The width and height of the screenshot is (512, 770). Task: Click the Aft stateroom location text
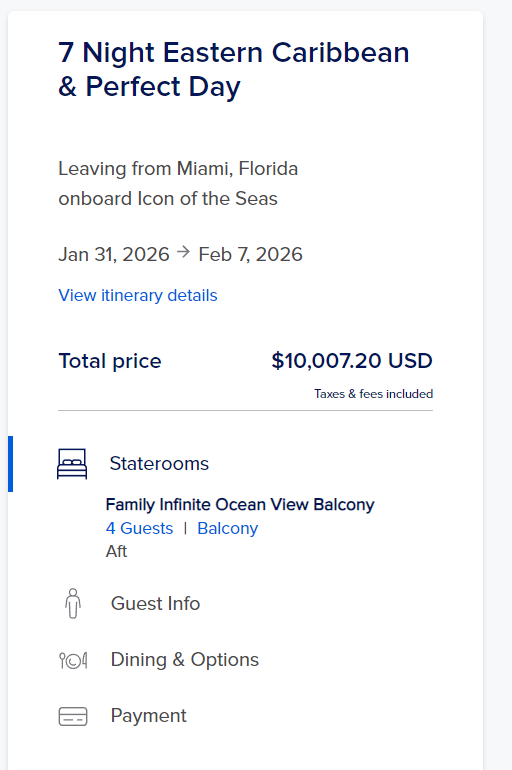click(116, 551)
